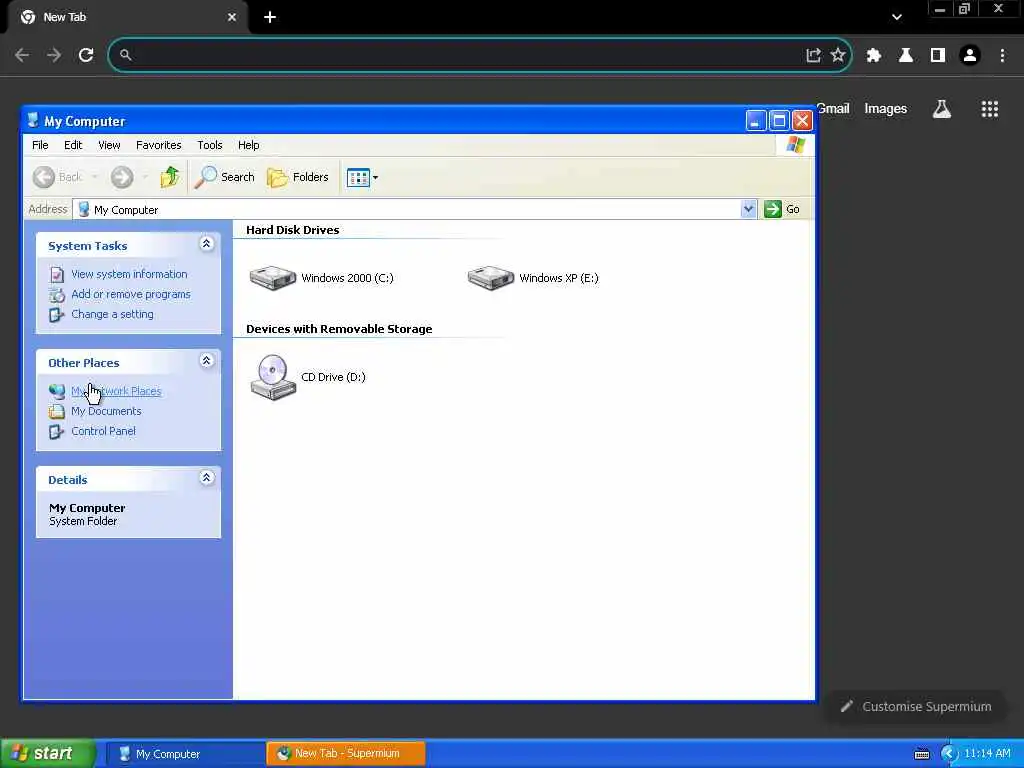Click the share page icon
The height and width of the screenshot is (768, 1024).
813,55
